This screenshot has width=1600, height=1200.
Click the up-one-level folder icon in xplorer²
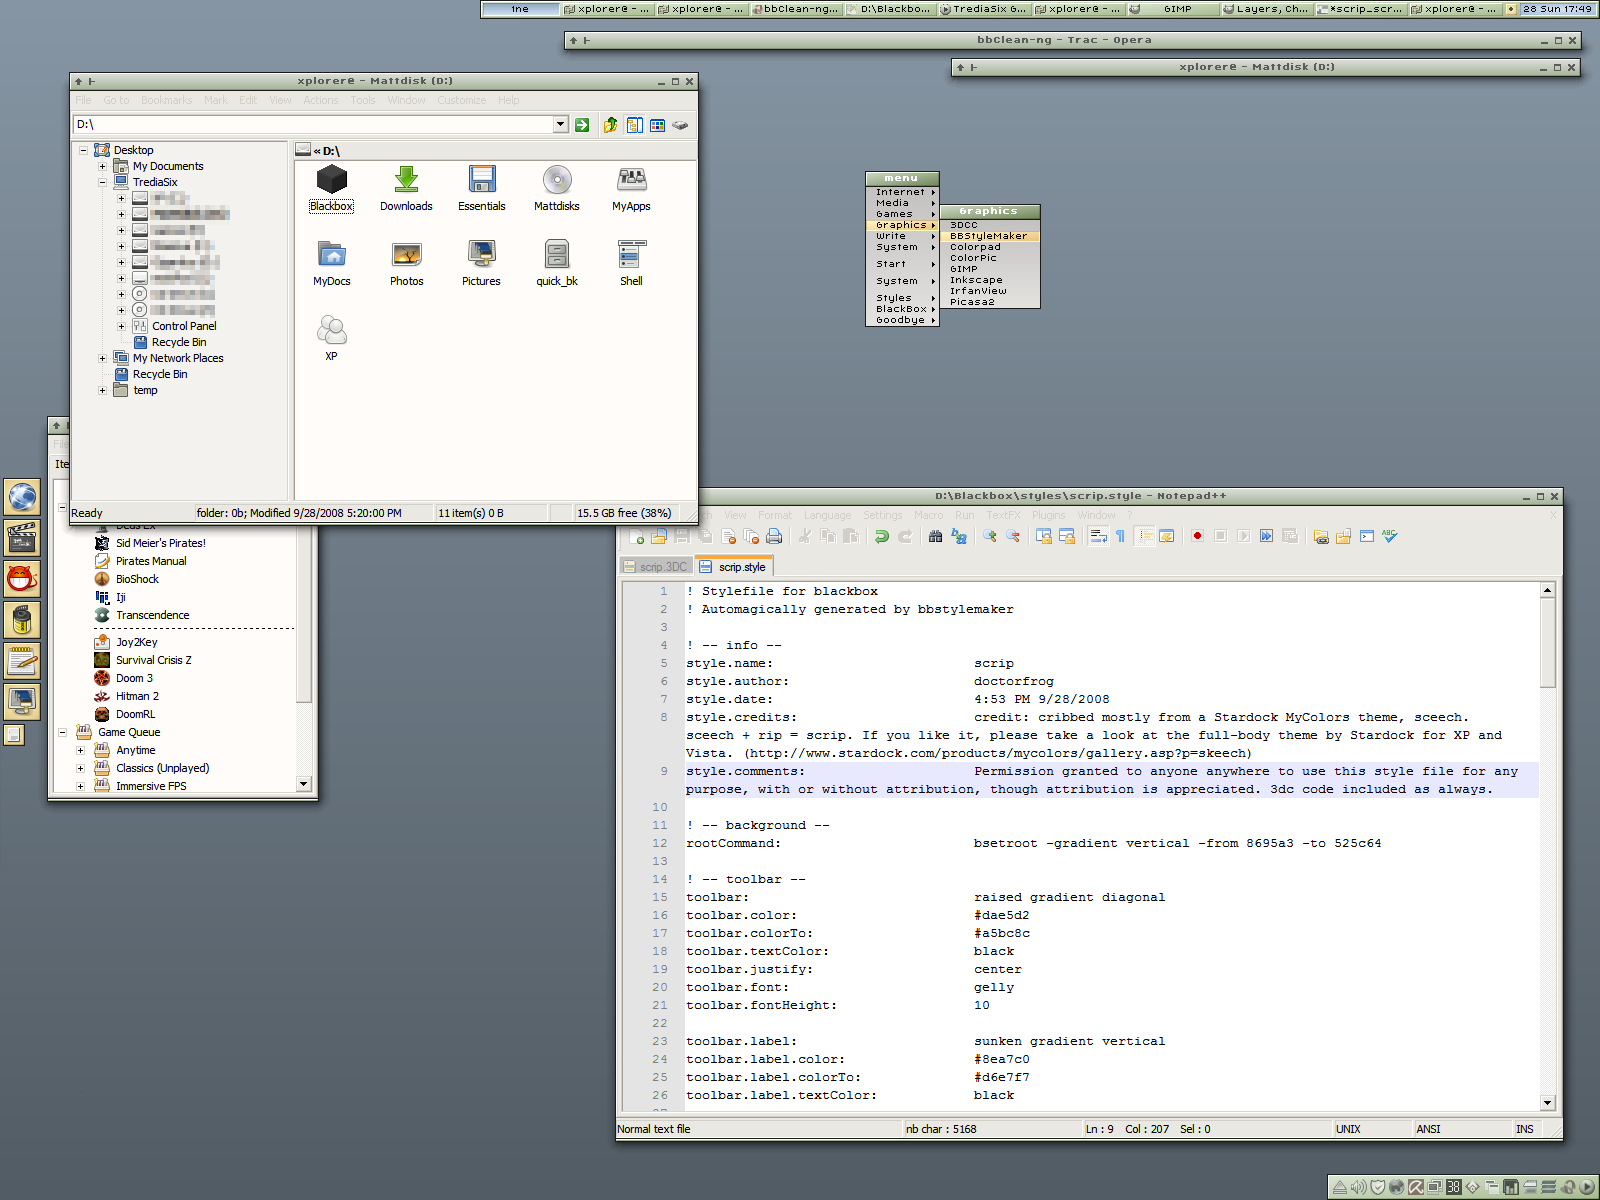pos(610,125)
